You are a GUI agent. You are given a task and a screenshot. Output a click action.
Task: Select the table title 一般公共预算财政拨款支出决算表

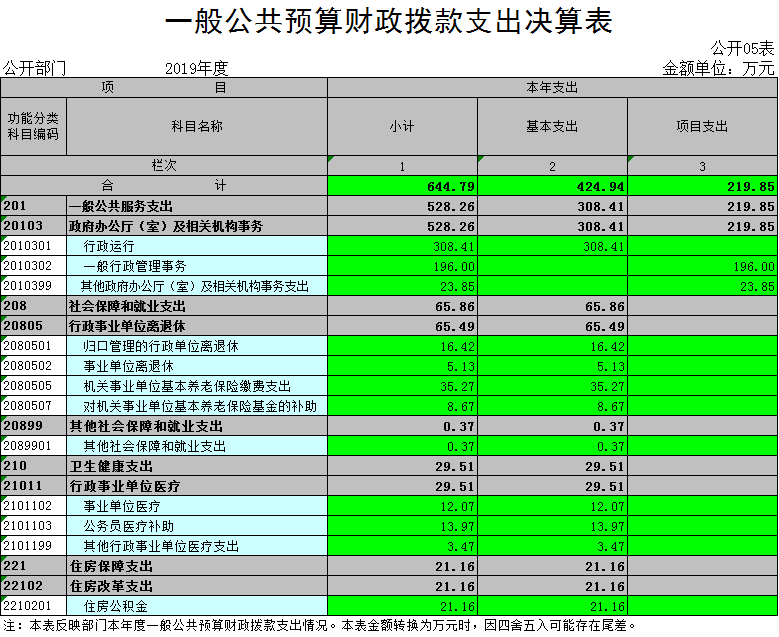pos(388,21)
